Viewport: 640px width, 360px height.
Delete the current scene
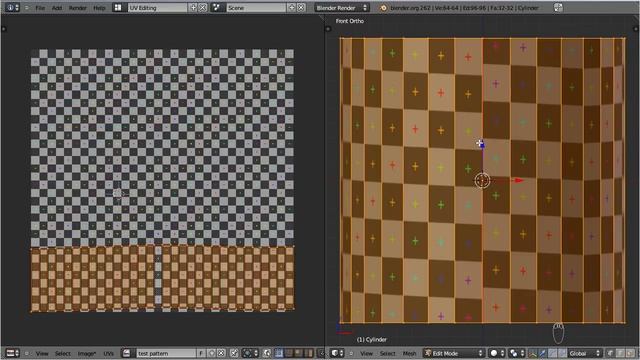coord(301,8)
